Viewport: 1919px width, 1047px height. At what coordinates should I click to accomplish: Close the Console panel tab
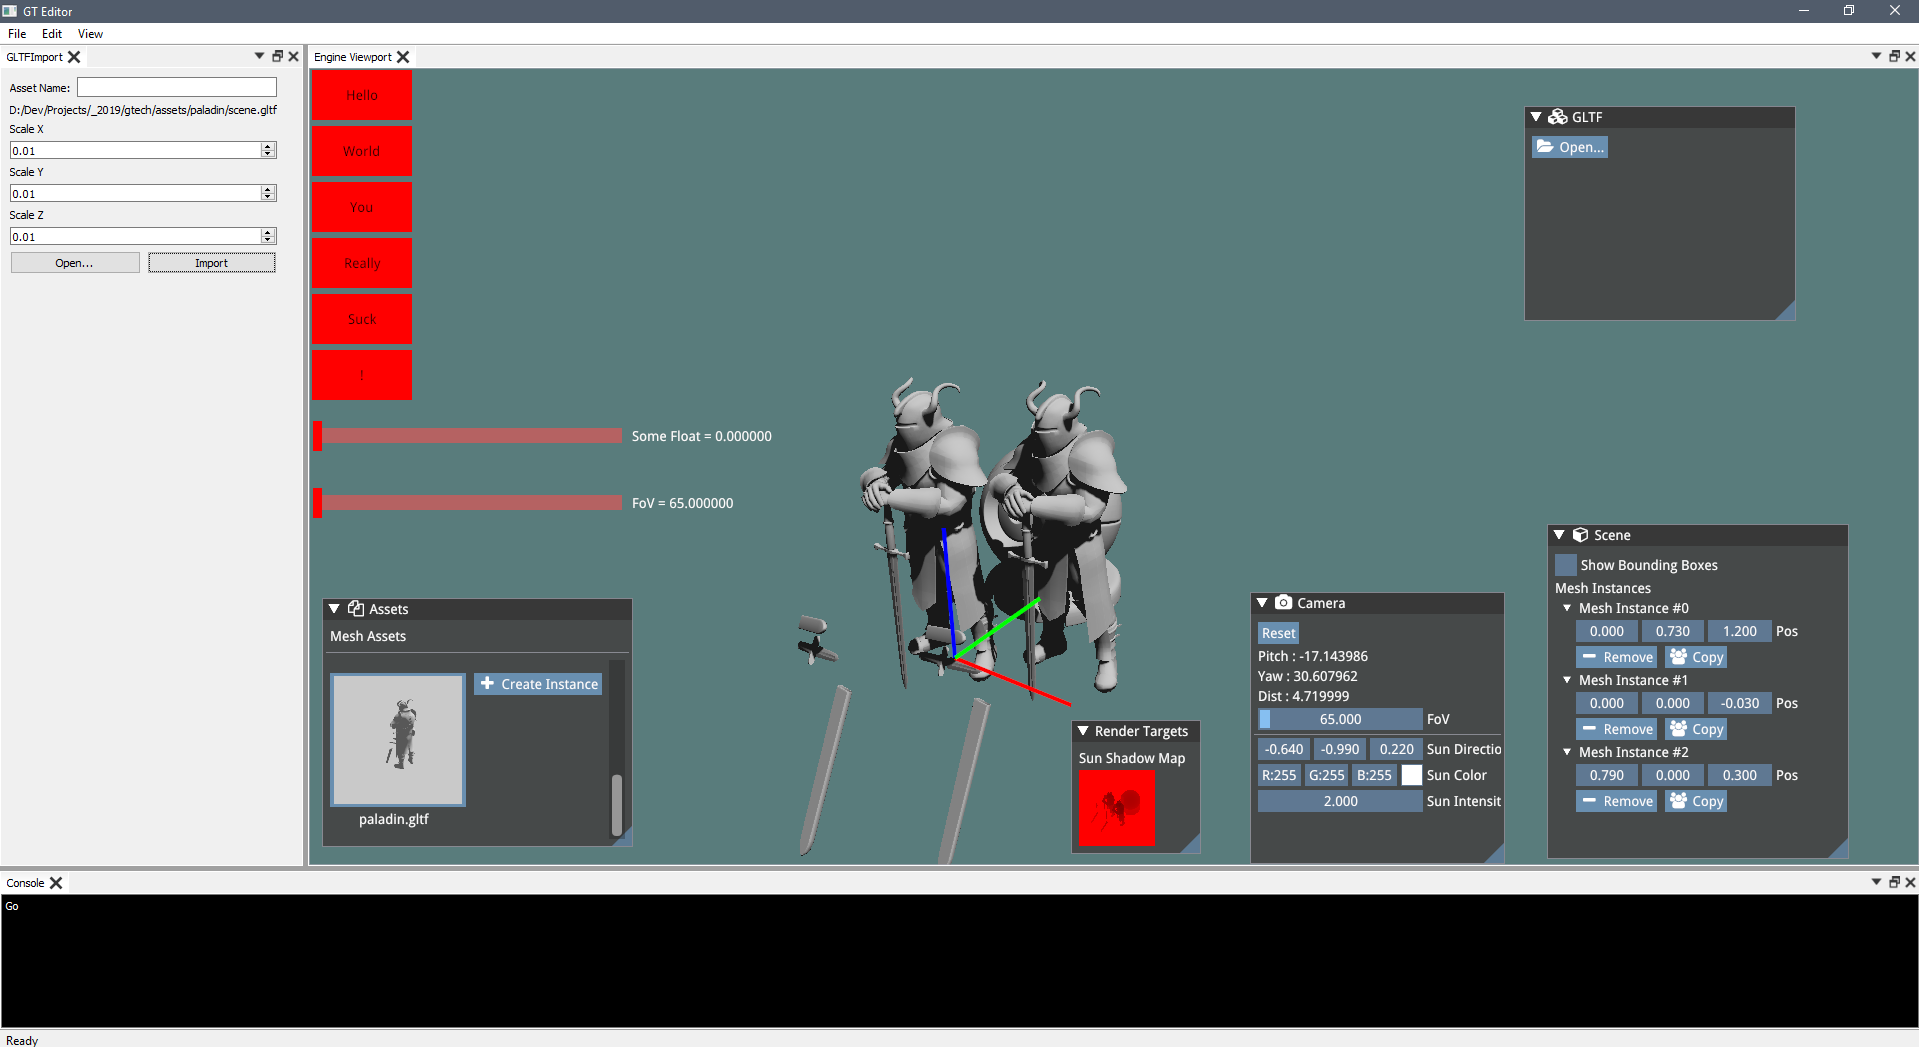click(56, 883)
